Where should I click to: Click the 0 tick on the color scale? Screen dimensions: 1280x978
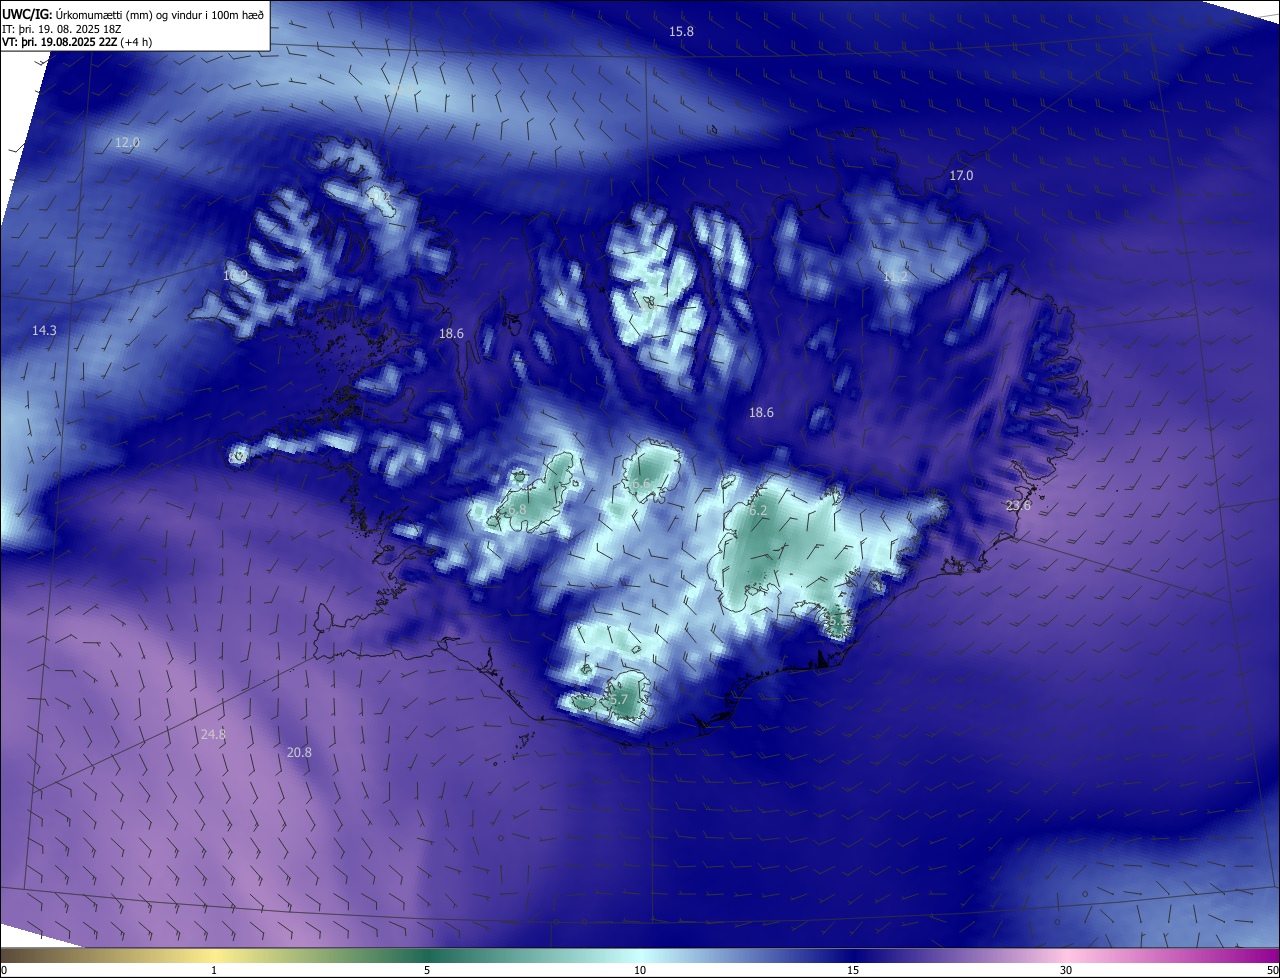click(3, 970)
